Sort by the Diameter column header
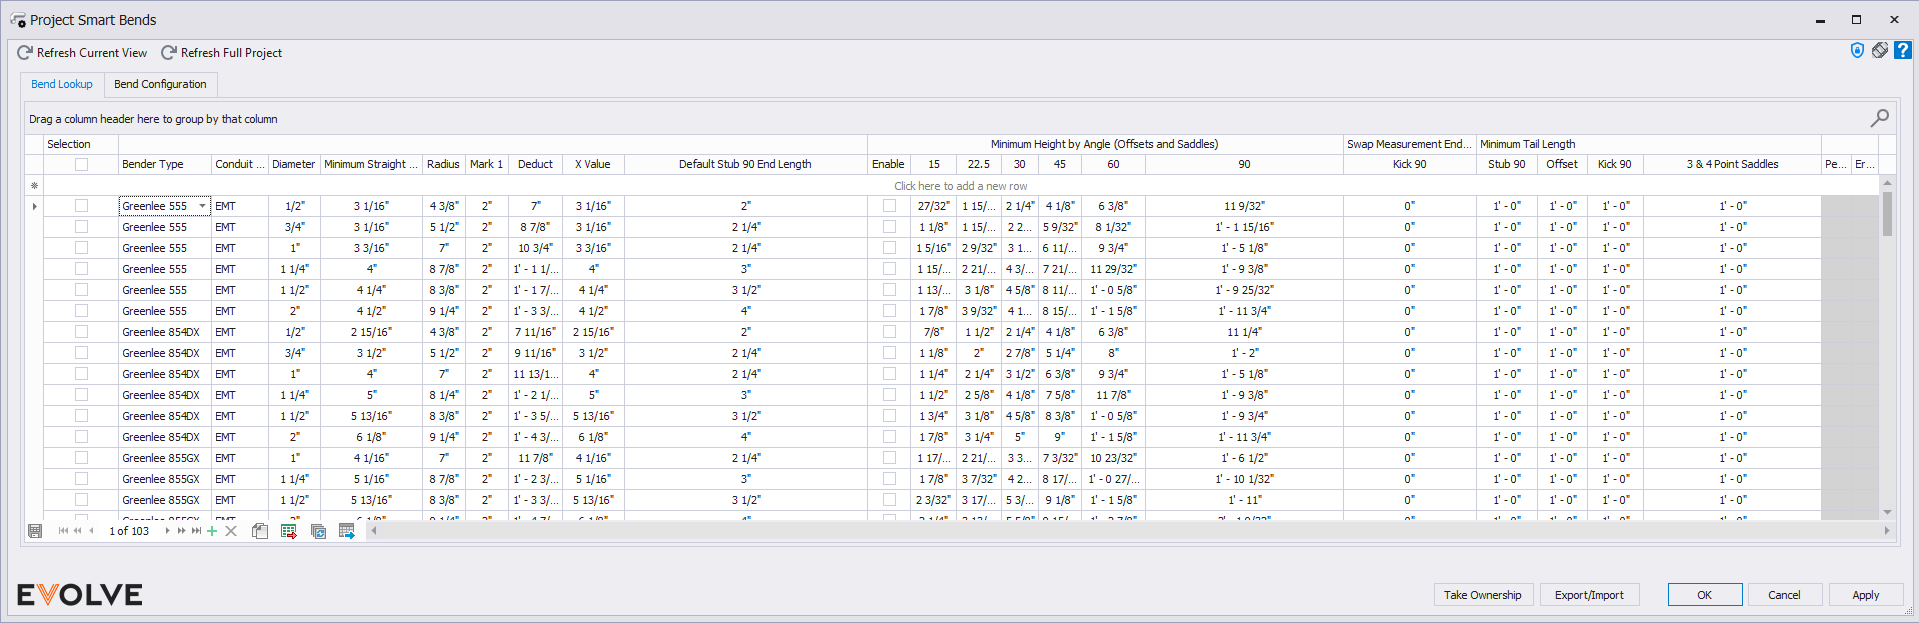This screenshot has height=623, width=1919. (x=294, y=164)
